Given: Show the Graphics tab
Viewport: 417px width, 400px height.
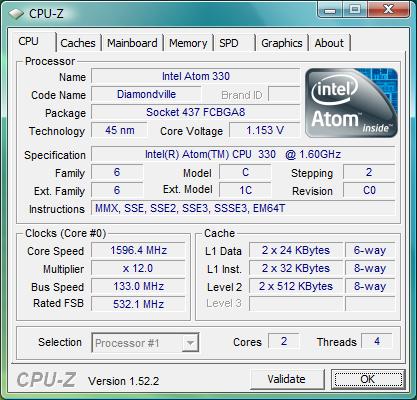Looking at the screenshot, I should (282, 43).
